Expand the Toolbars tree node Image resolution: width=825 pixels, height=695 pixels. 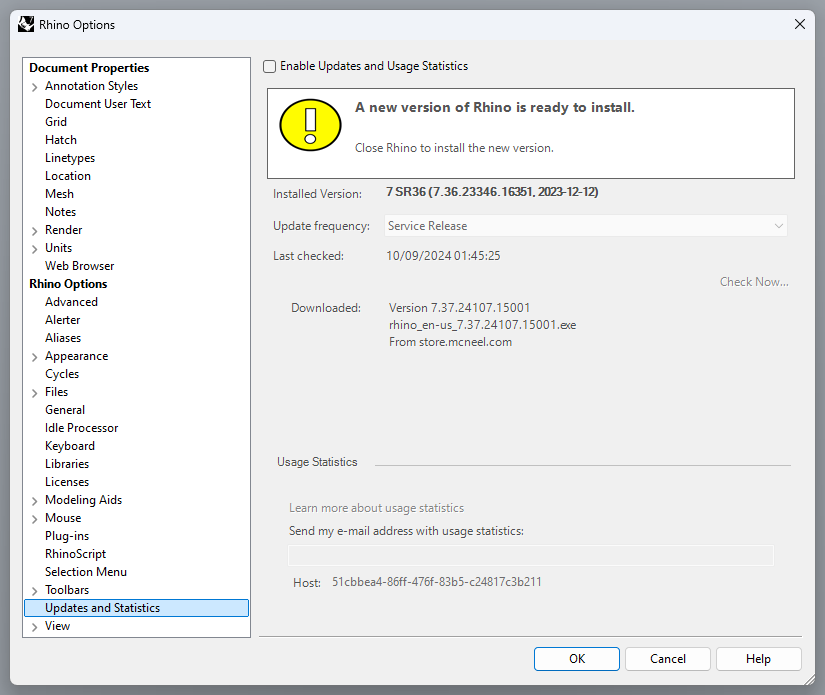[35, 591]
